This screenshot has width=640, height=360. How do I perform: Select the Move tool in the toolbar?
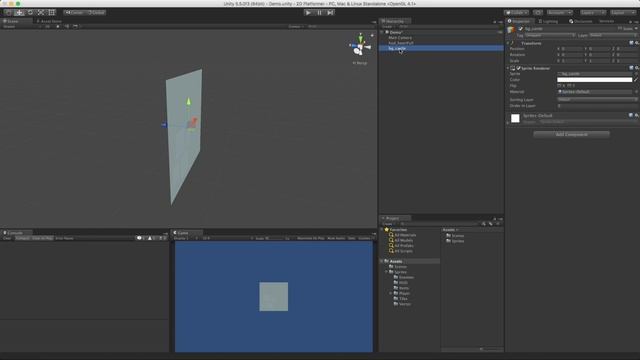click(x=19, y=13)
